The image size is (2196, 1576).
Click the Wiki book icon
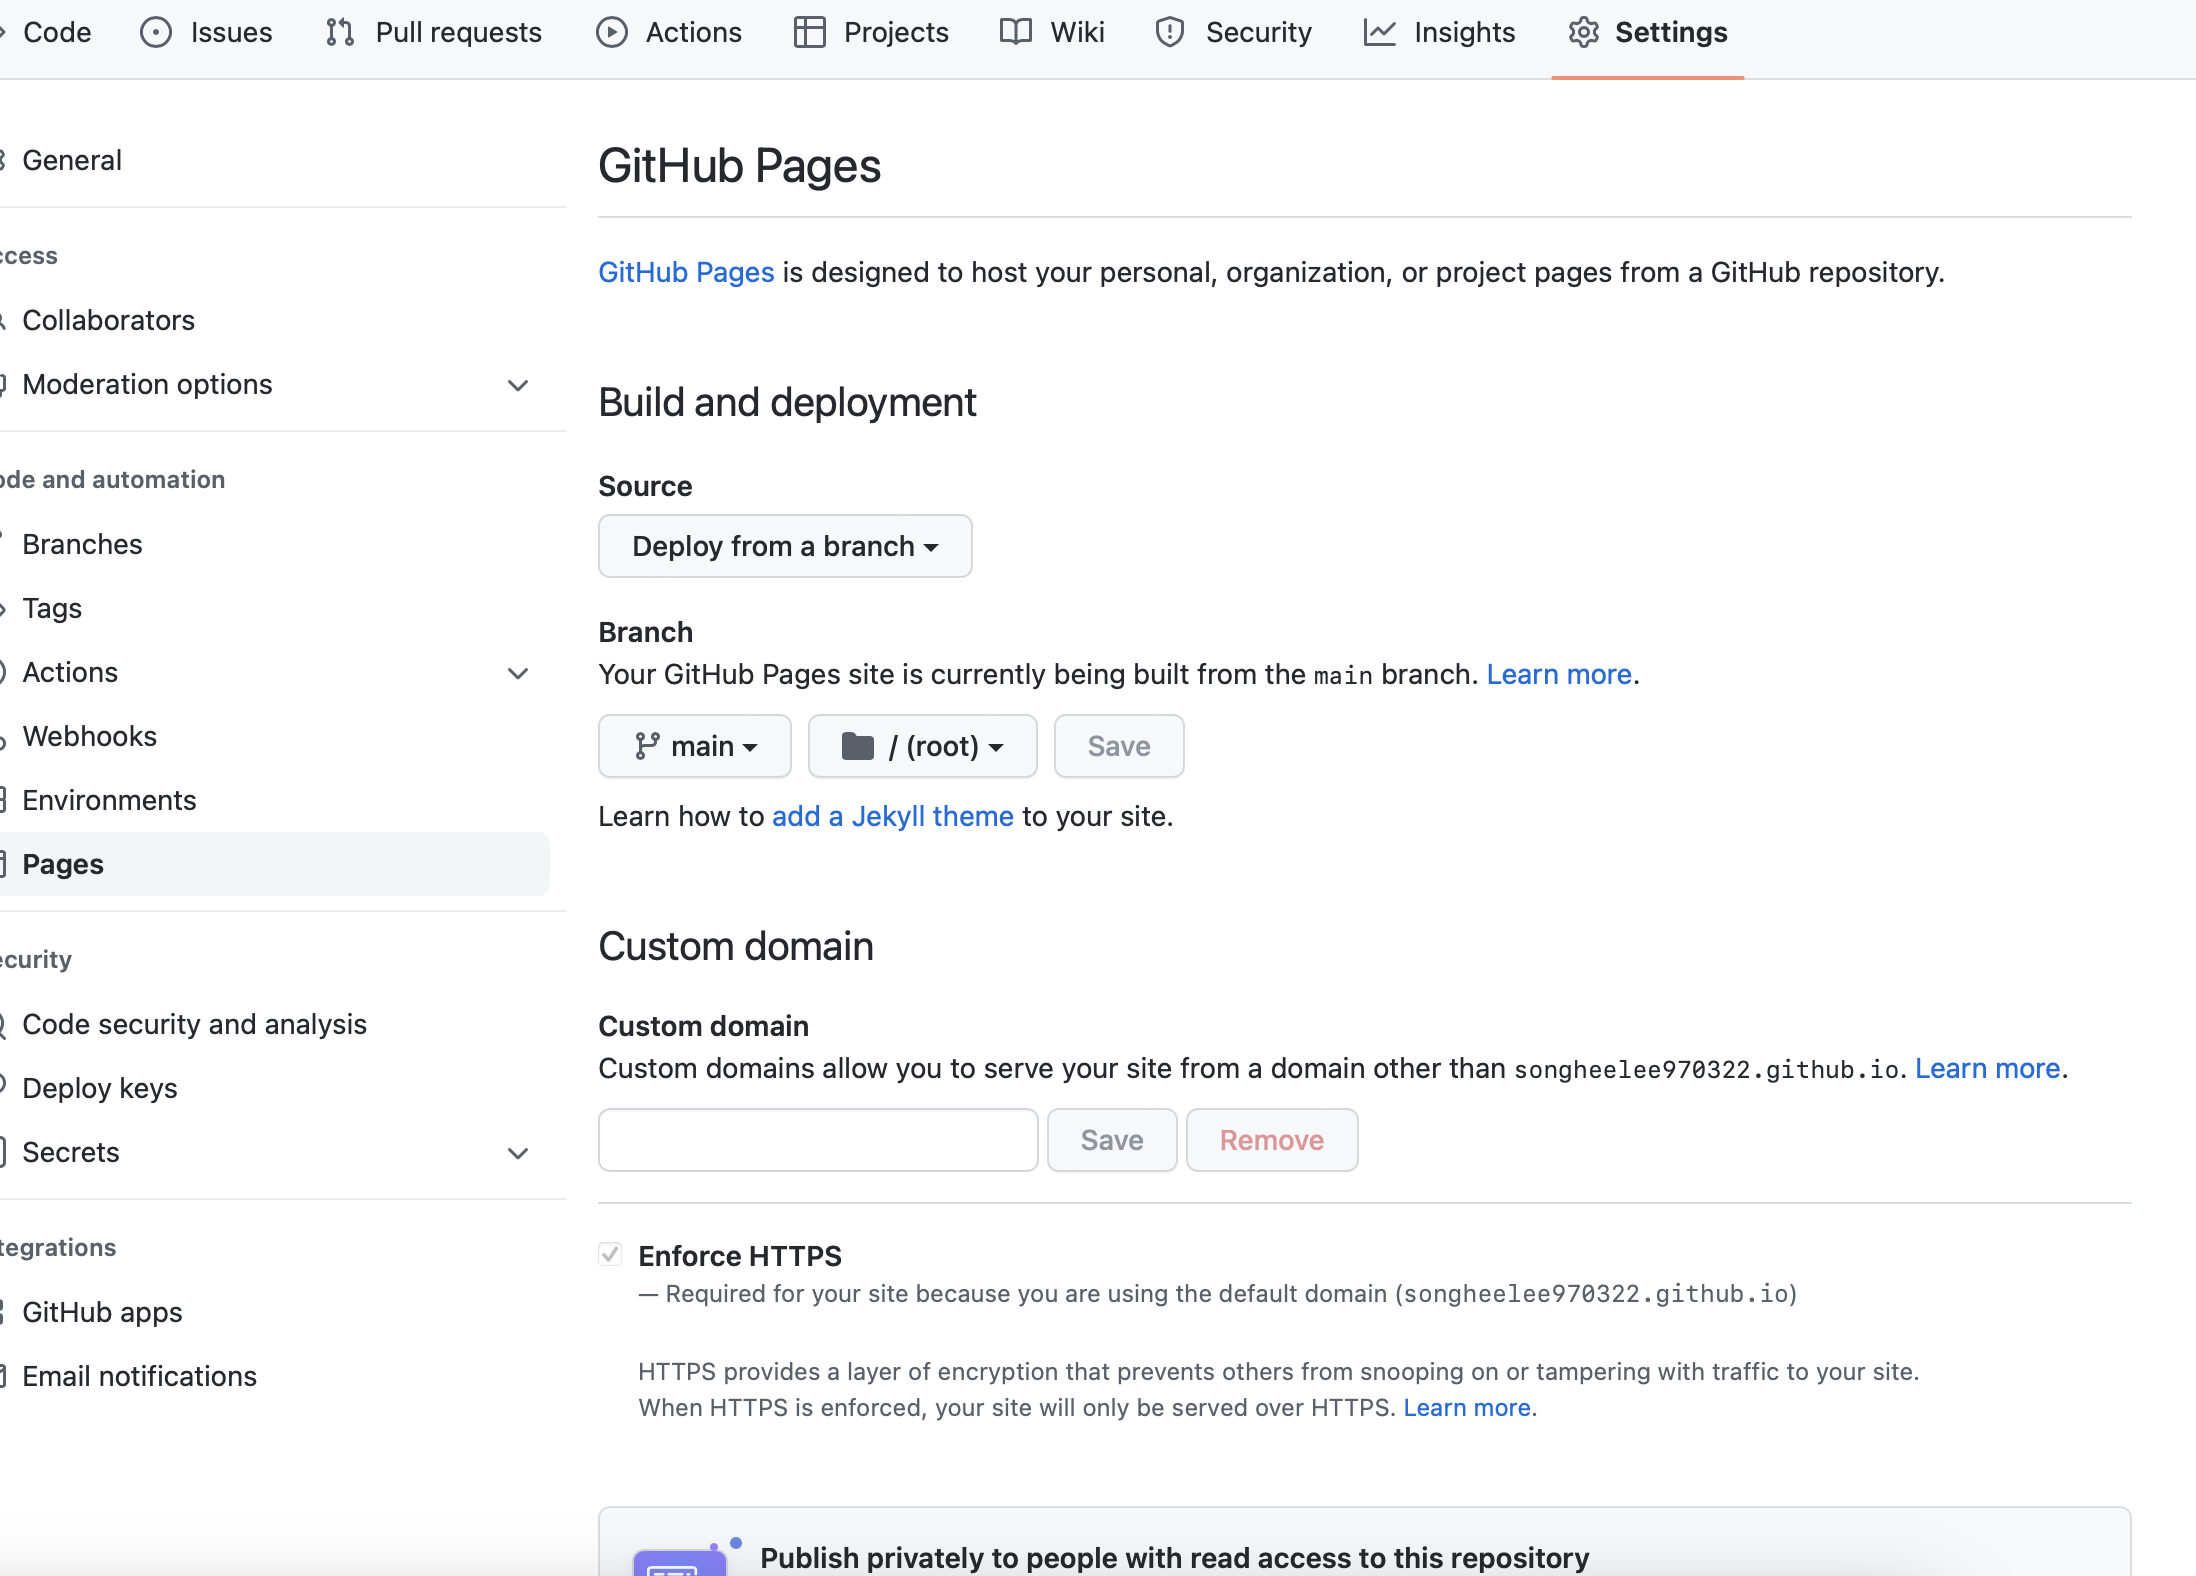[x=1016, y=33]
